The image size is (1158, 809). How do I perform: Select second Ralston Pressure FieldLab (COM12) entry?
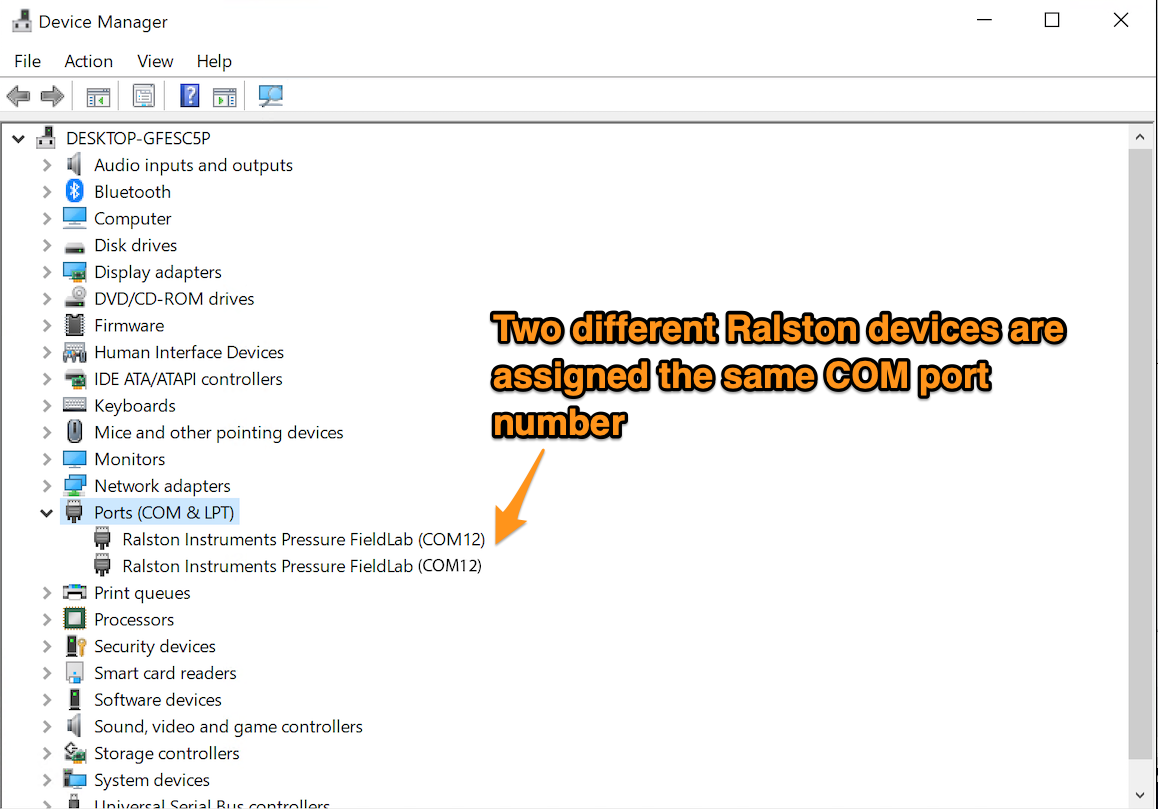pos(302,567)
